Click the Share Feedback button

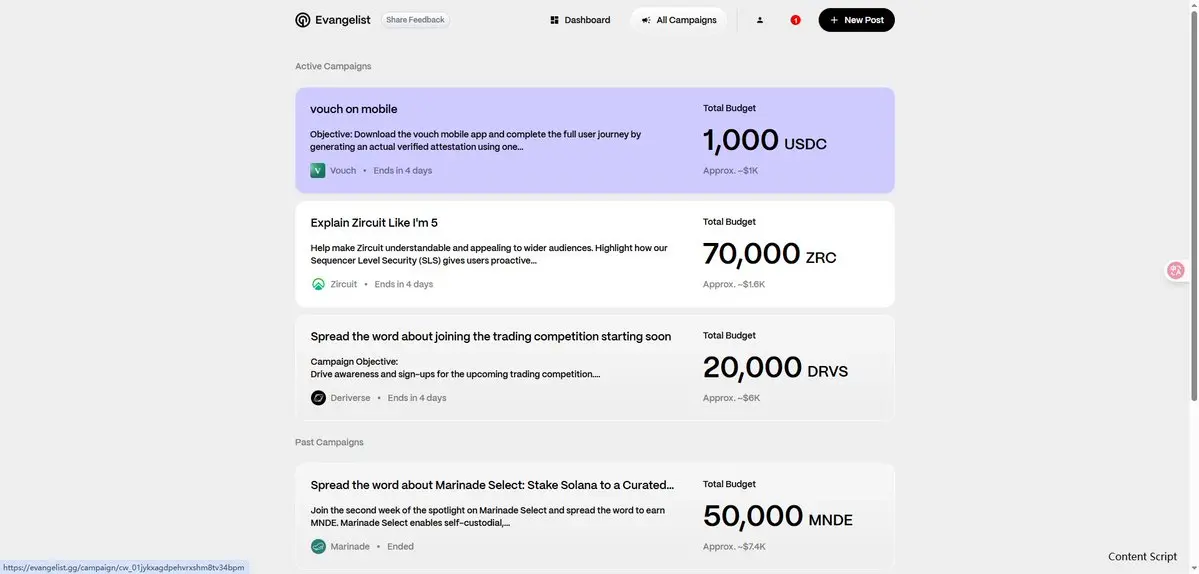click(415, 20)
